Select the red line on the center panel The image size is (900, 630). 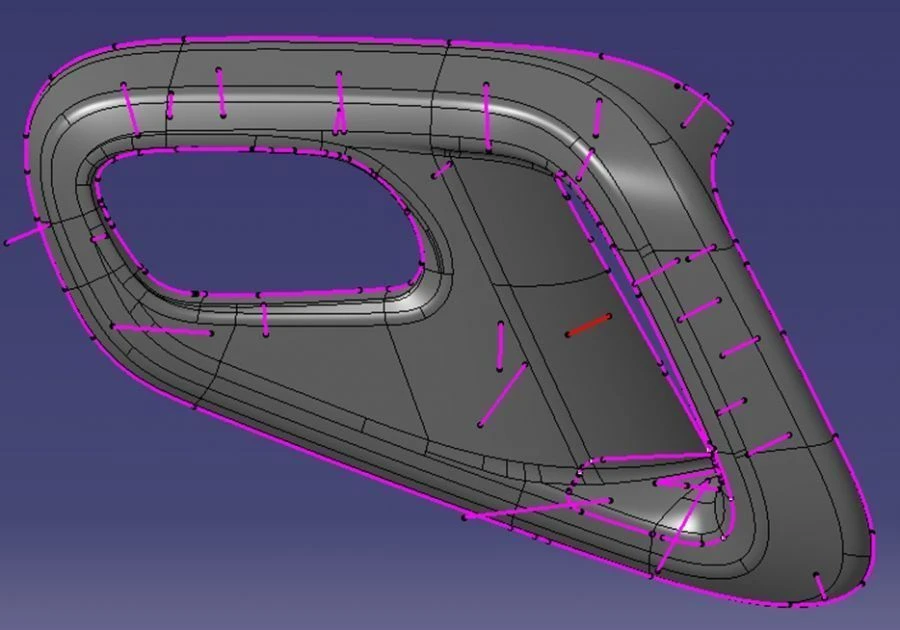pos(589,325)
